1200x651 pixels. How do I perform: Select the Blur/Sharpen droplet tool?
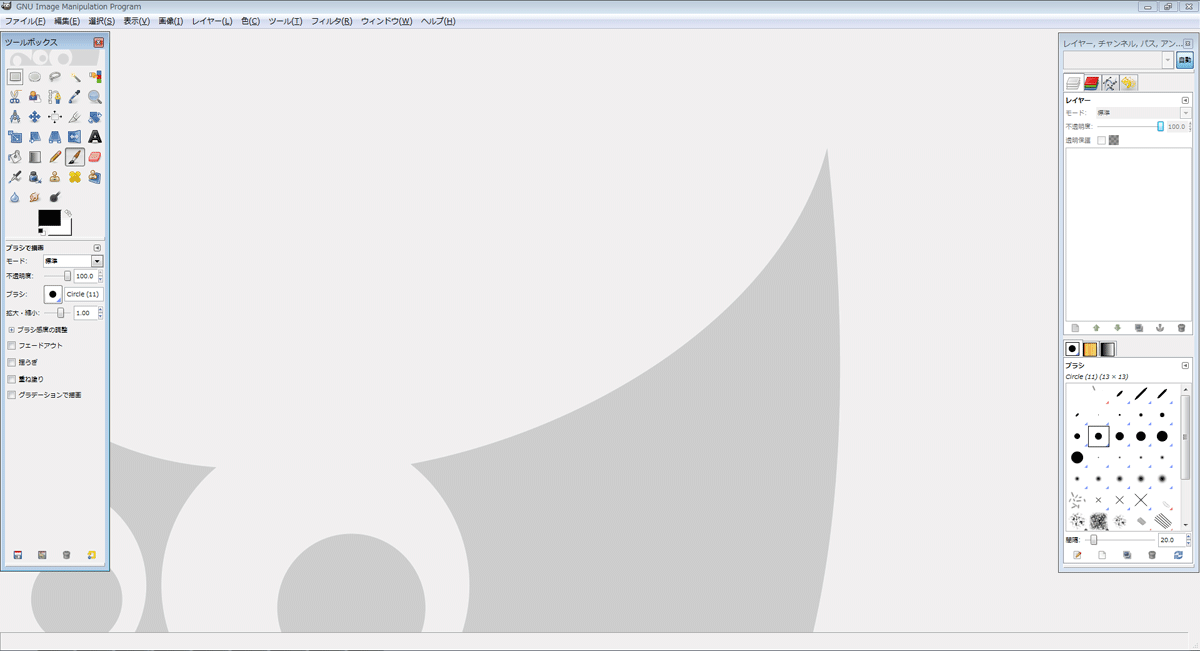15,197
